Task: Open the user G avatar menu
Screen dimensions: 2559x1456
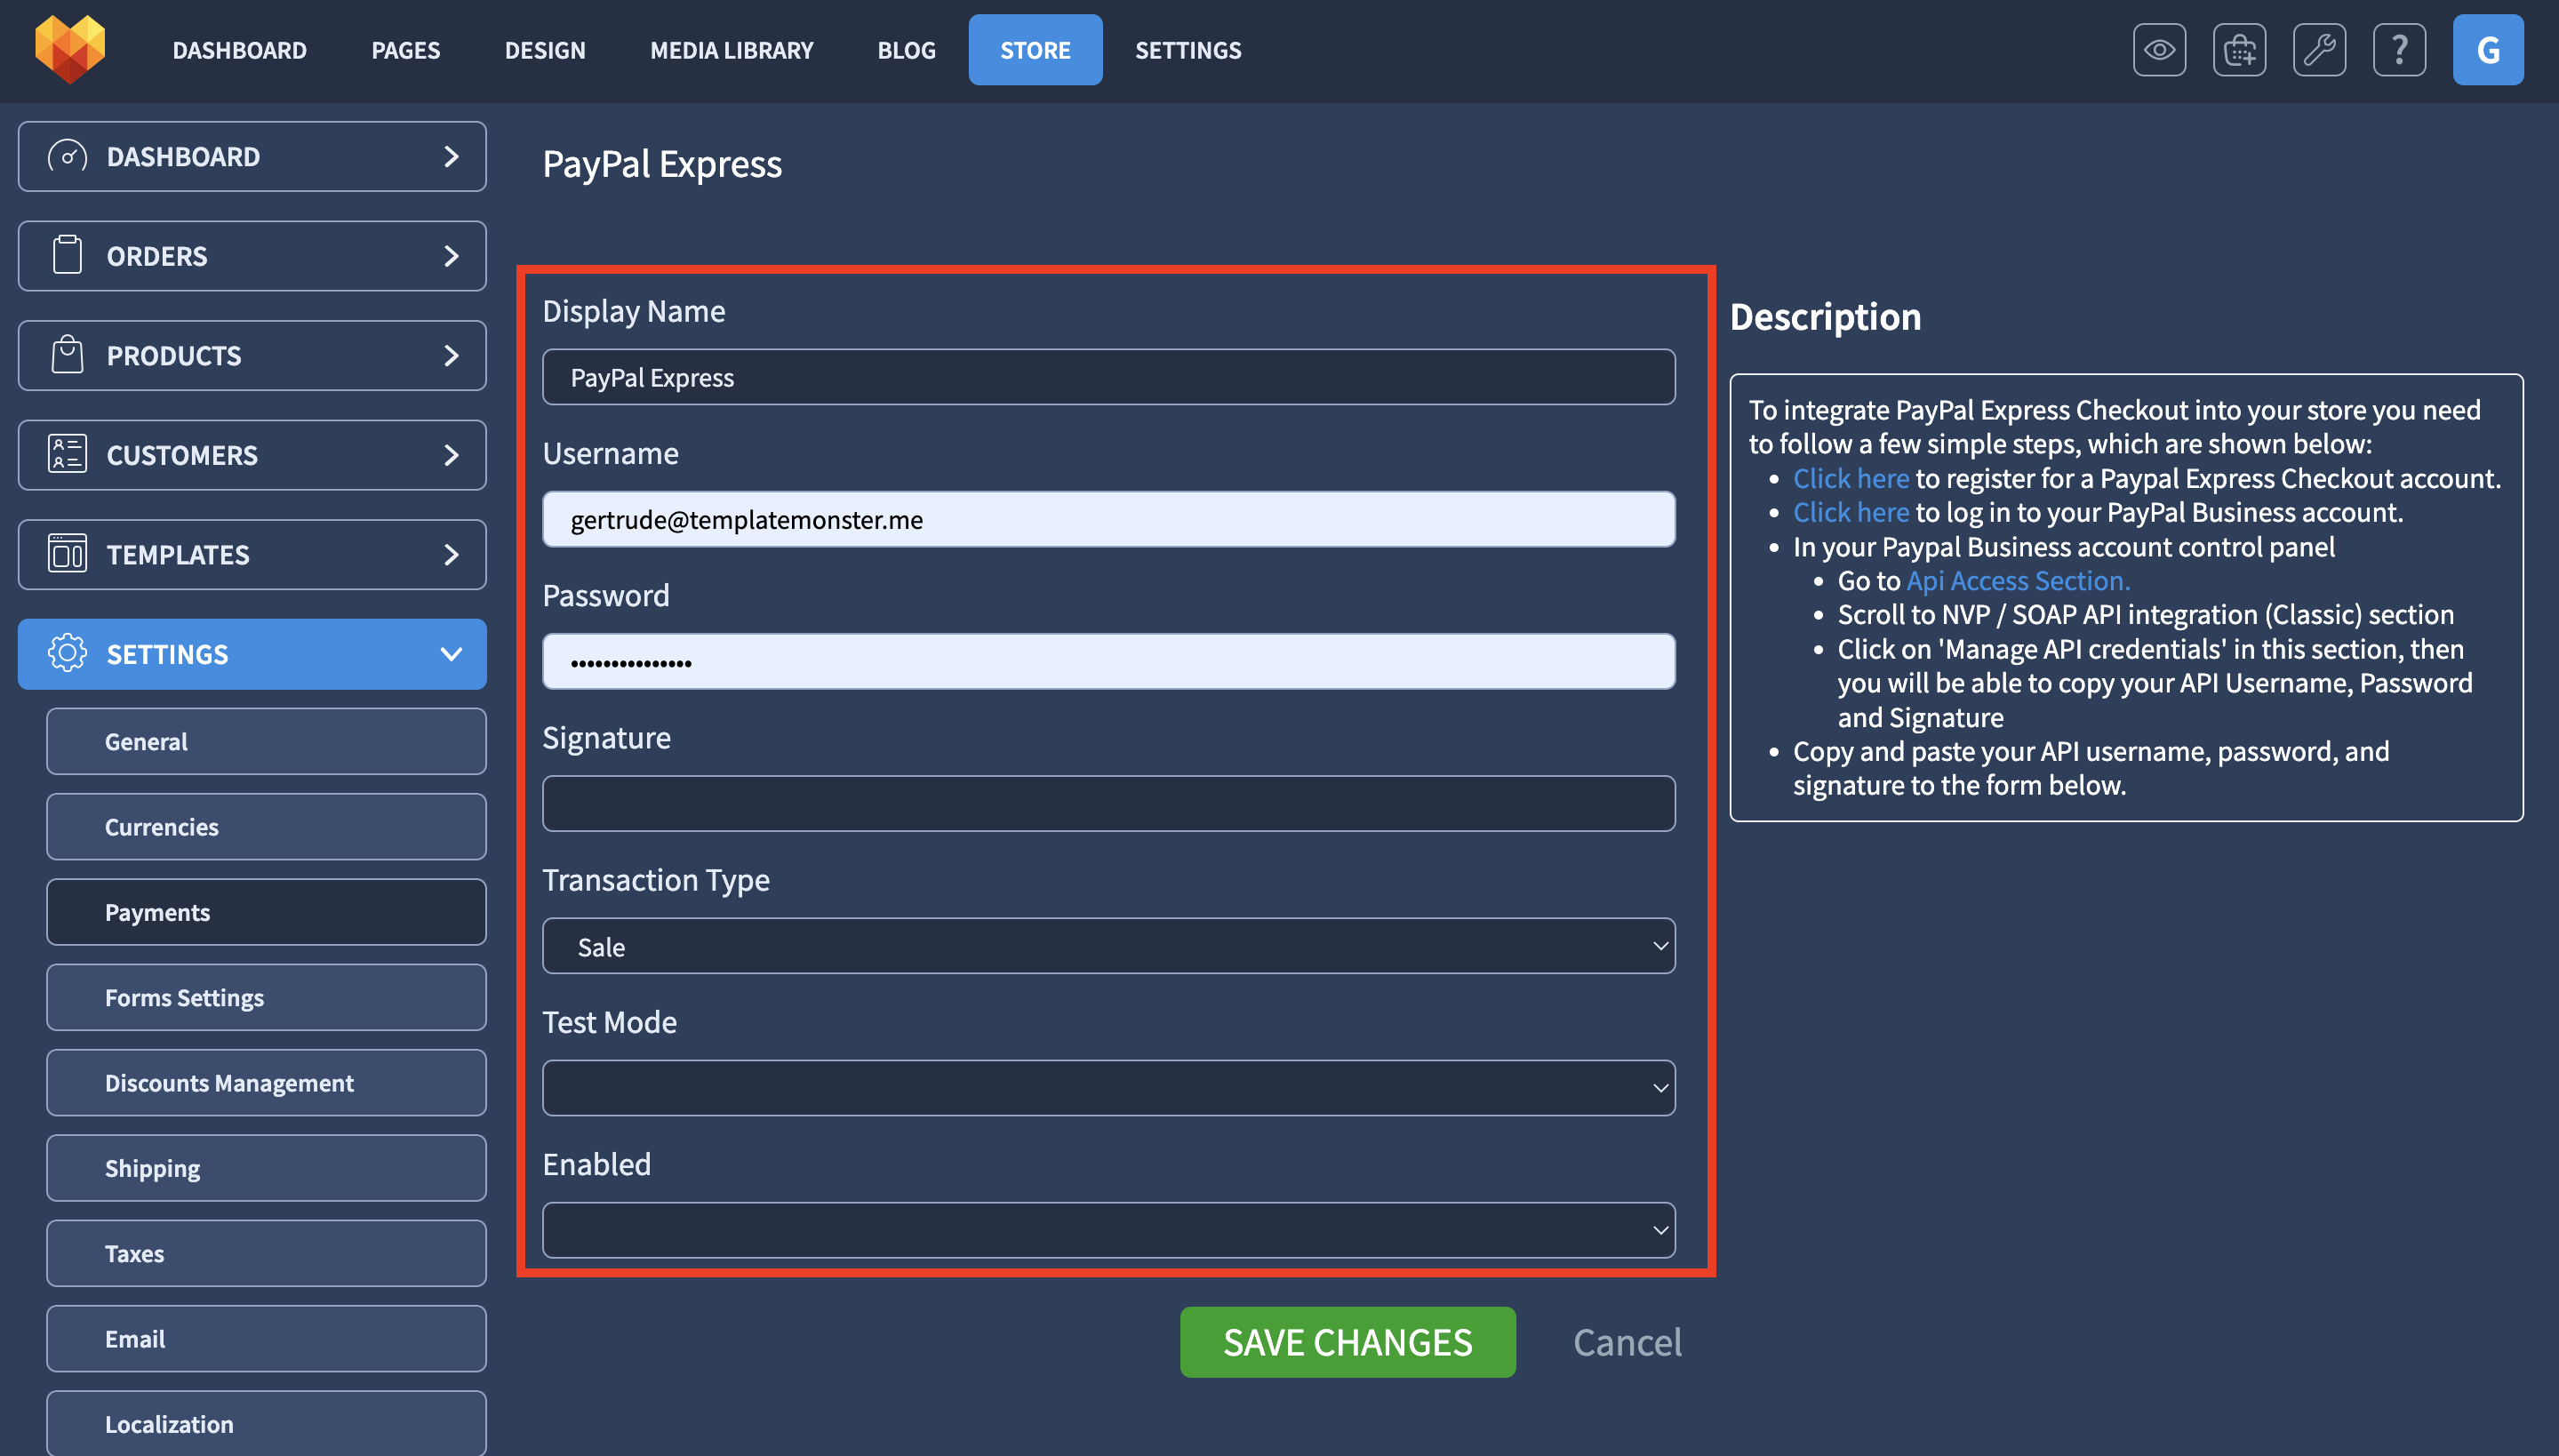Action: [x=2488, y=50]
